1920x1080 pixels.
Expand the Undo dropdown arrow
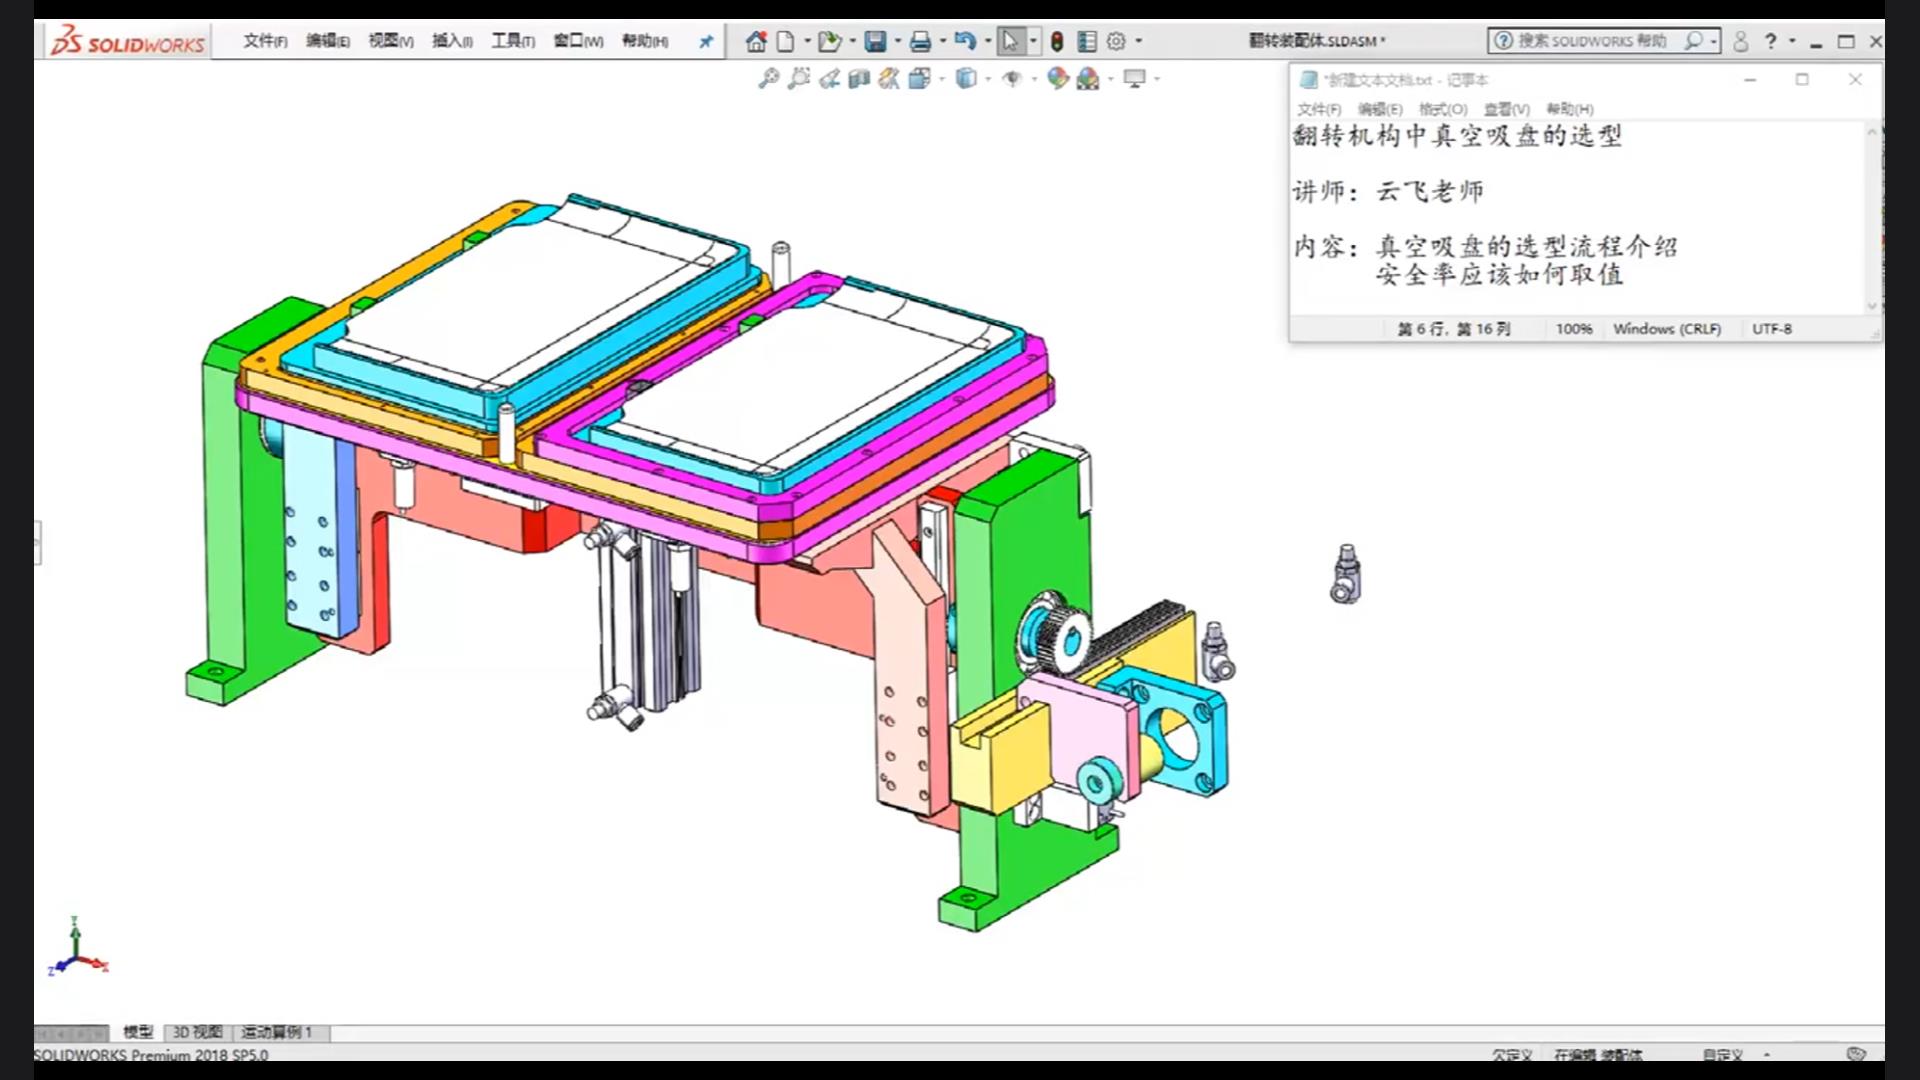(x=988, y=41)
